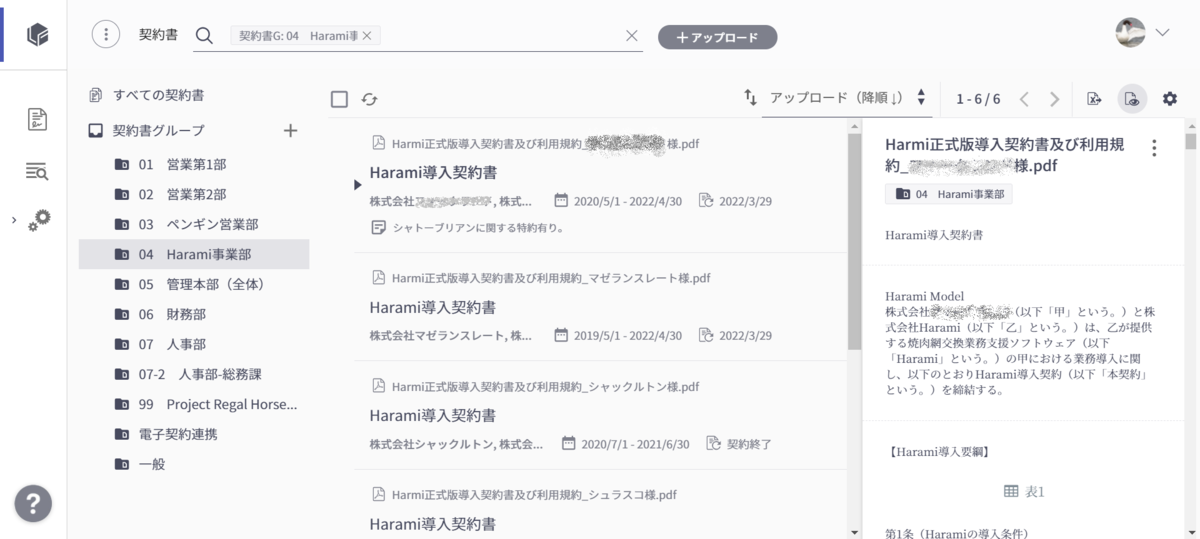Expand the first contract row triangle
This screenshot has height=539, width=1200.
pos(358,184)
